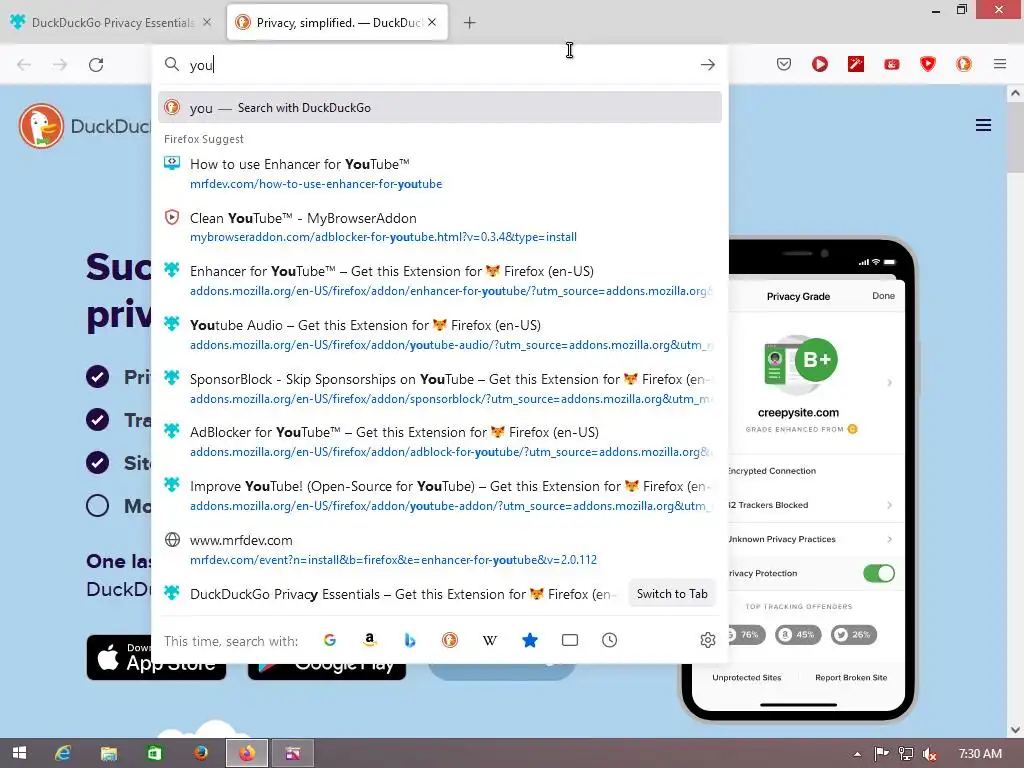Open How to use Enhancer for YouTube suggestion
The image size is (1024, 768).
tap(440, 174)
